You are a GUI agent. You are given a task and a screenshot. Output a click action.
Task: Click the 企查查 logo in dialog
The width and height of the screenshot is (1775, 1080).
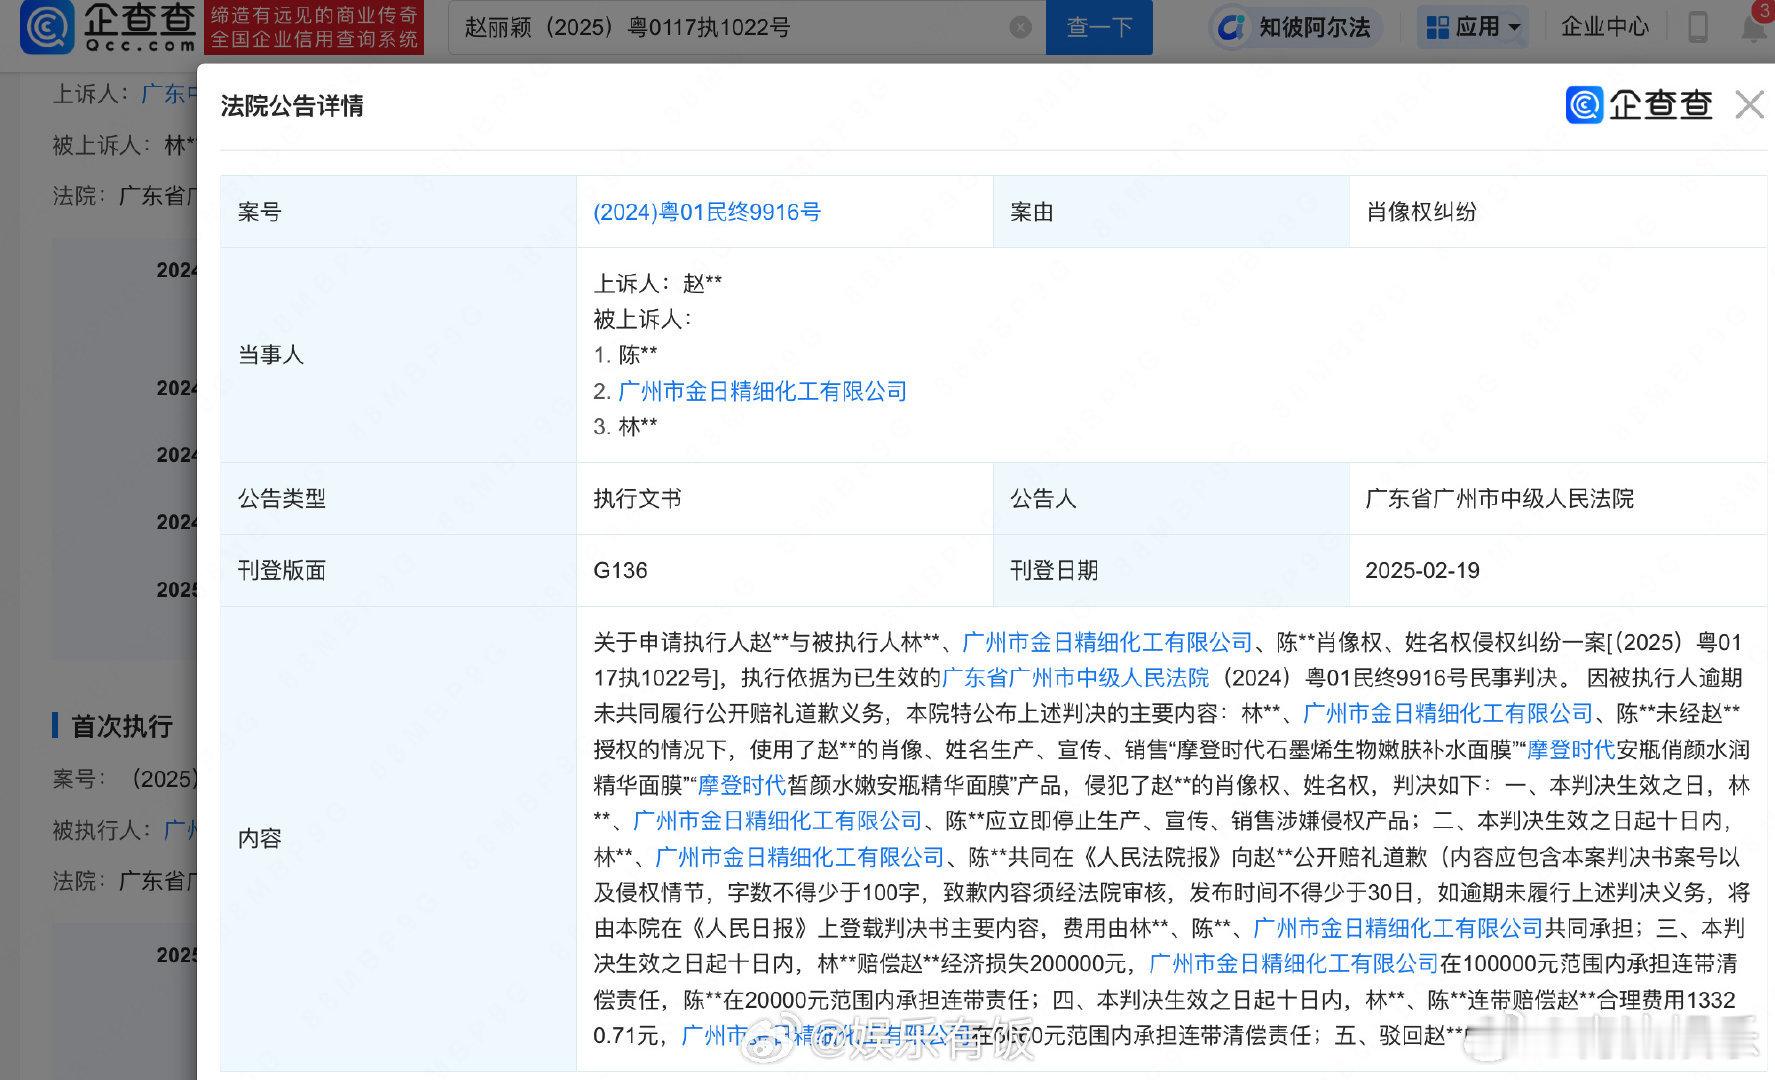[x=1639, y=105]
